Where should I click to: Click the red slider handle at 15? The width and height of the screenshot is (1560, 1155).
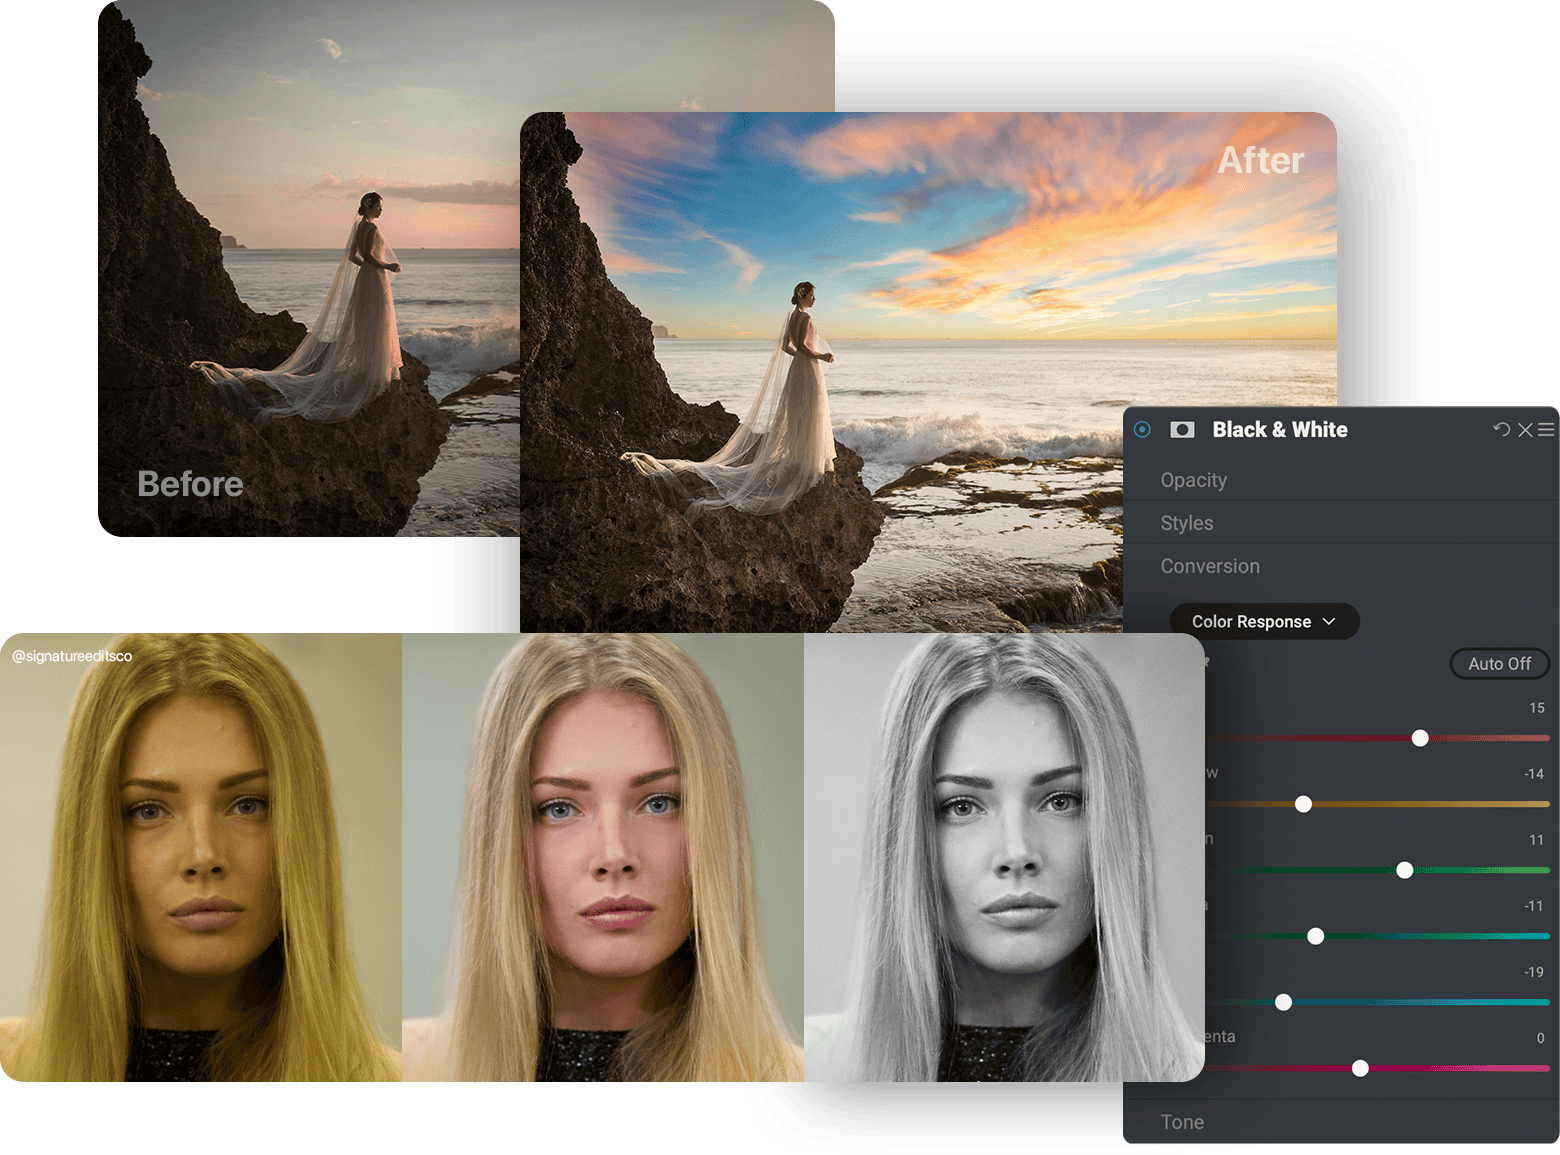tap(1420, 738)
